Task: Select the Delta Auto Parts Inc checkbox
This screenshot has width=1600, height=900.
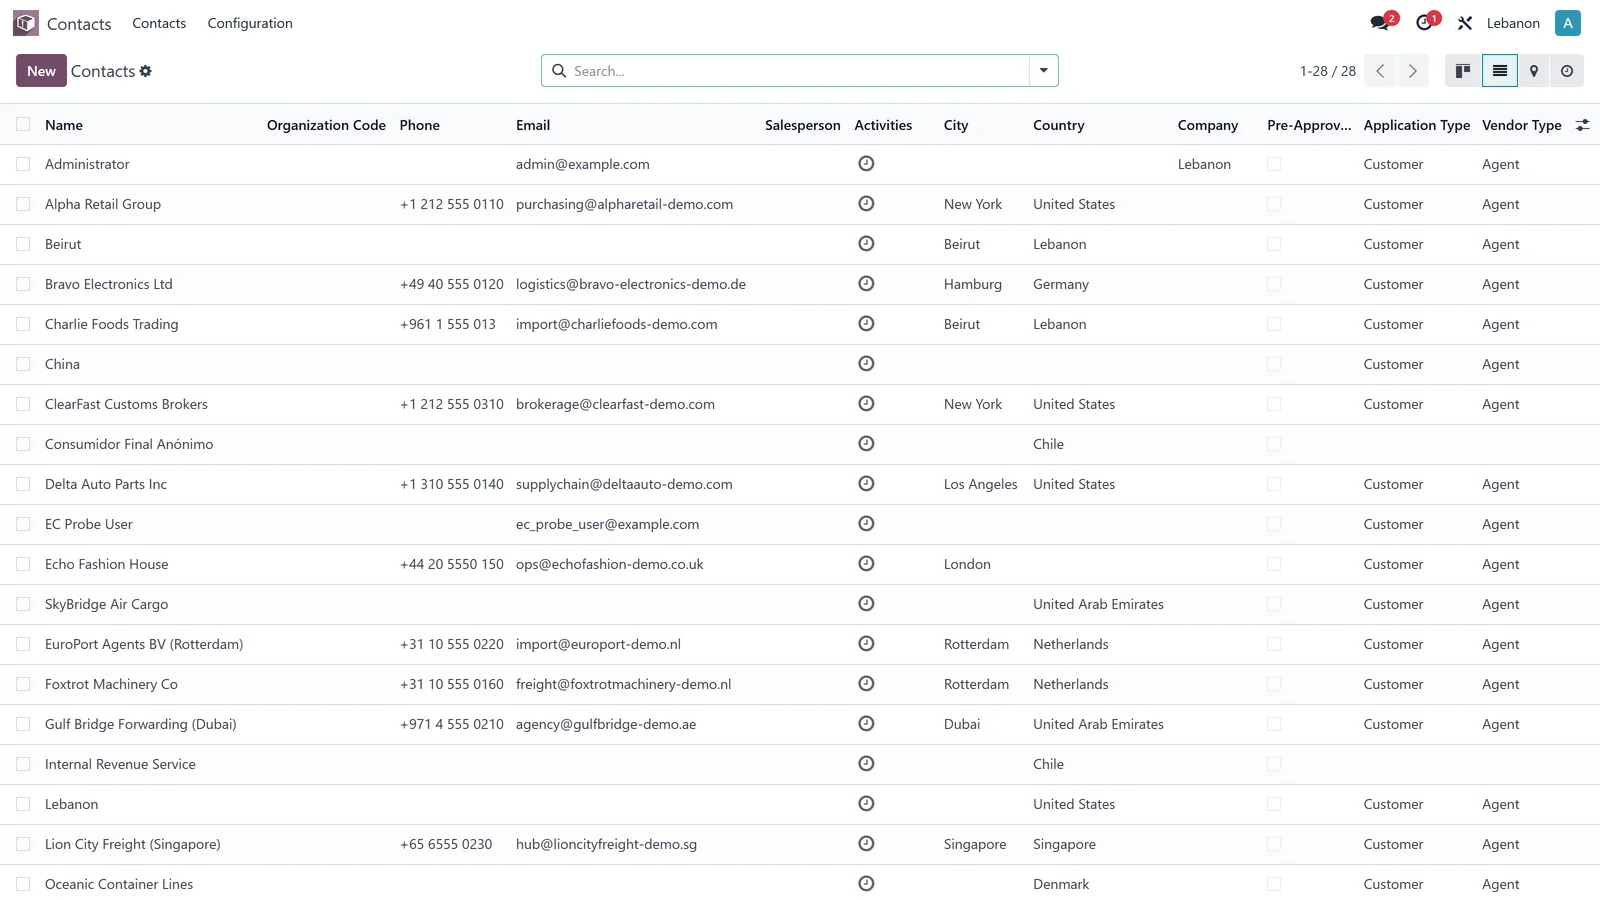Action: tap(23, 484)
